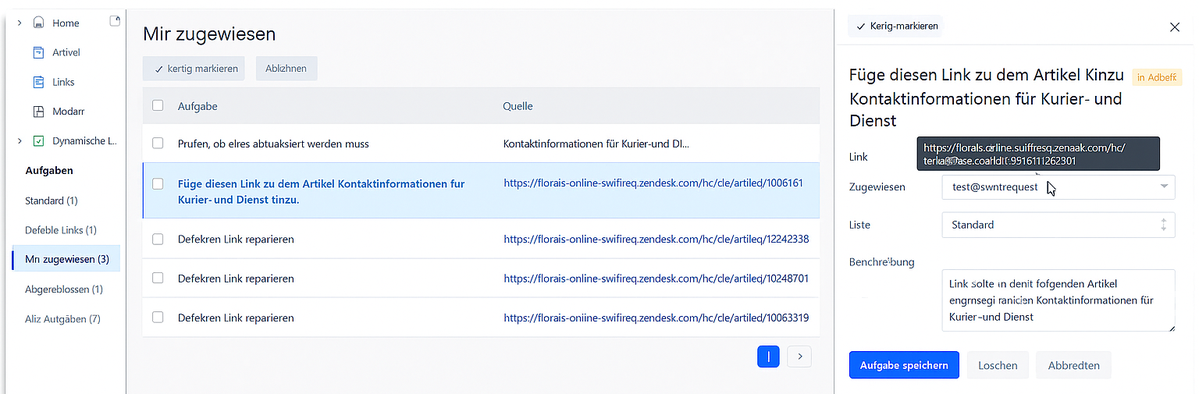Open zendesk link ending 1006161
The image size is (1199, 394).
coord(653,184)
